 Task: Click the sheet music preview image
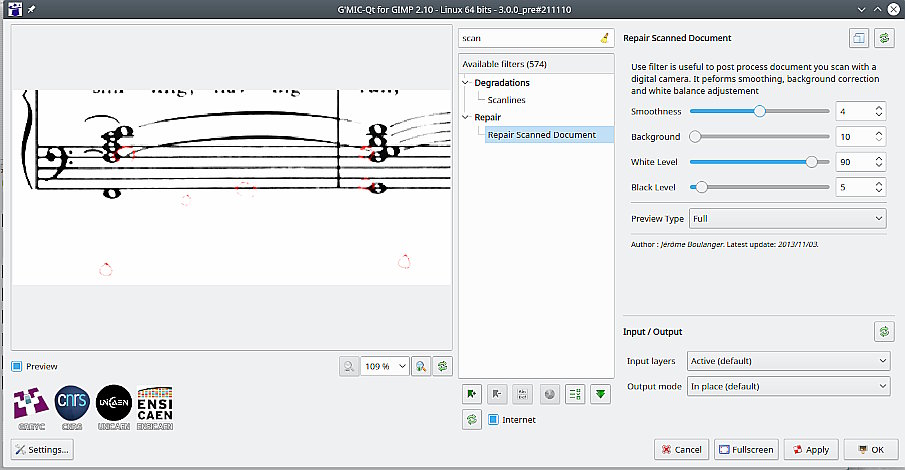(231, 187)
